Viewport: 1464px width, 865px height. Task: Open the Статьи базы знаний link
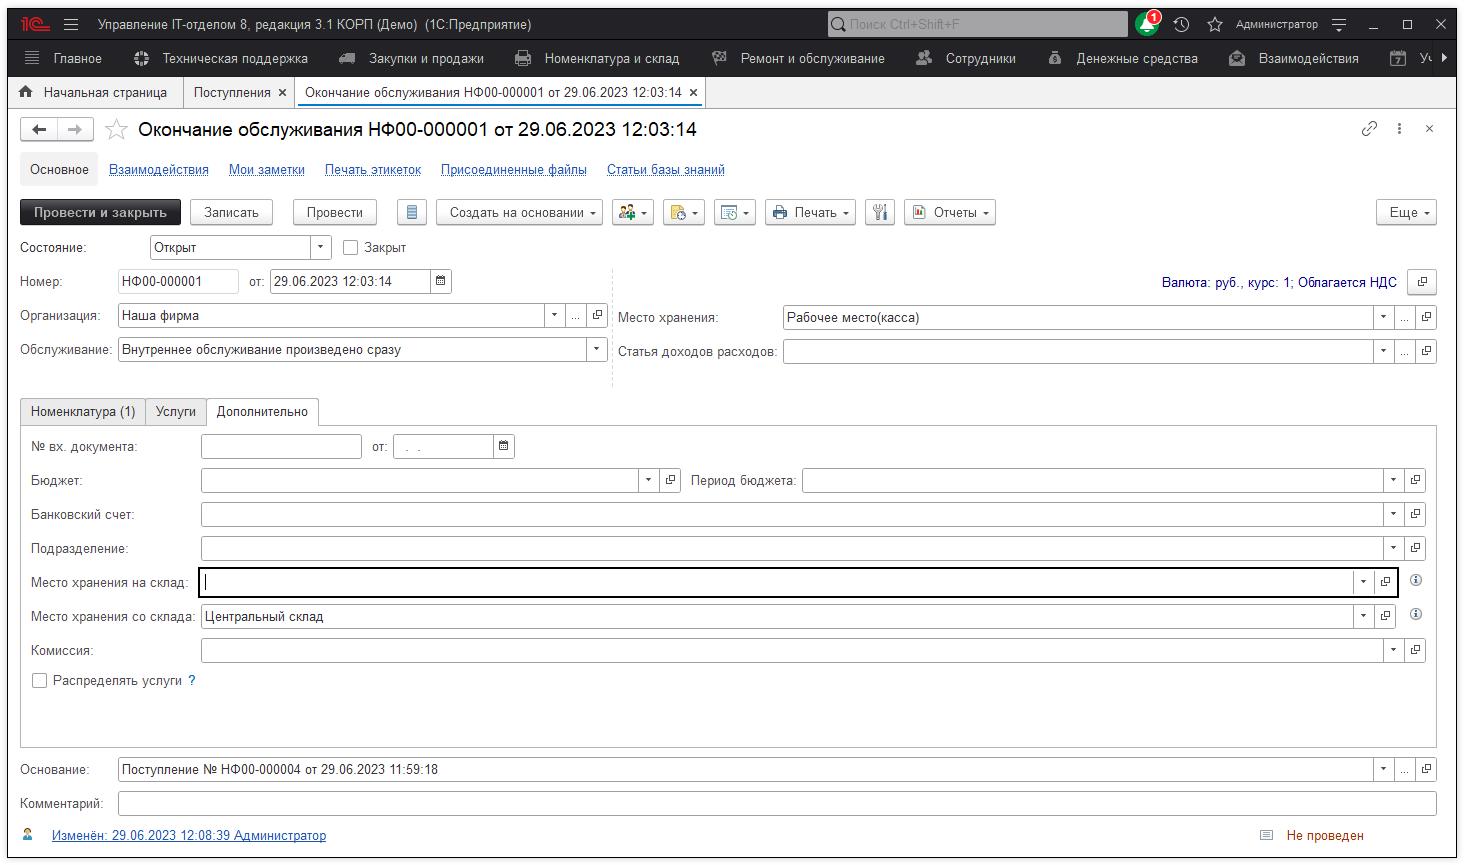[665, 170]
